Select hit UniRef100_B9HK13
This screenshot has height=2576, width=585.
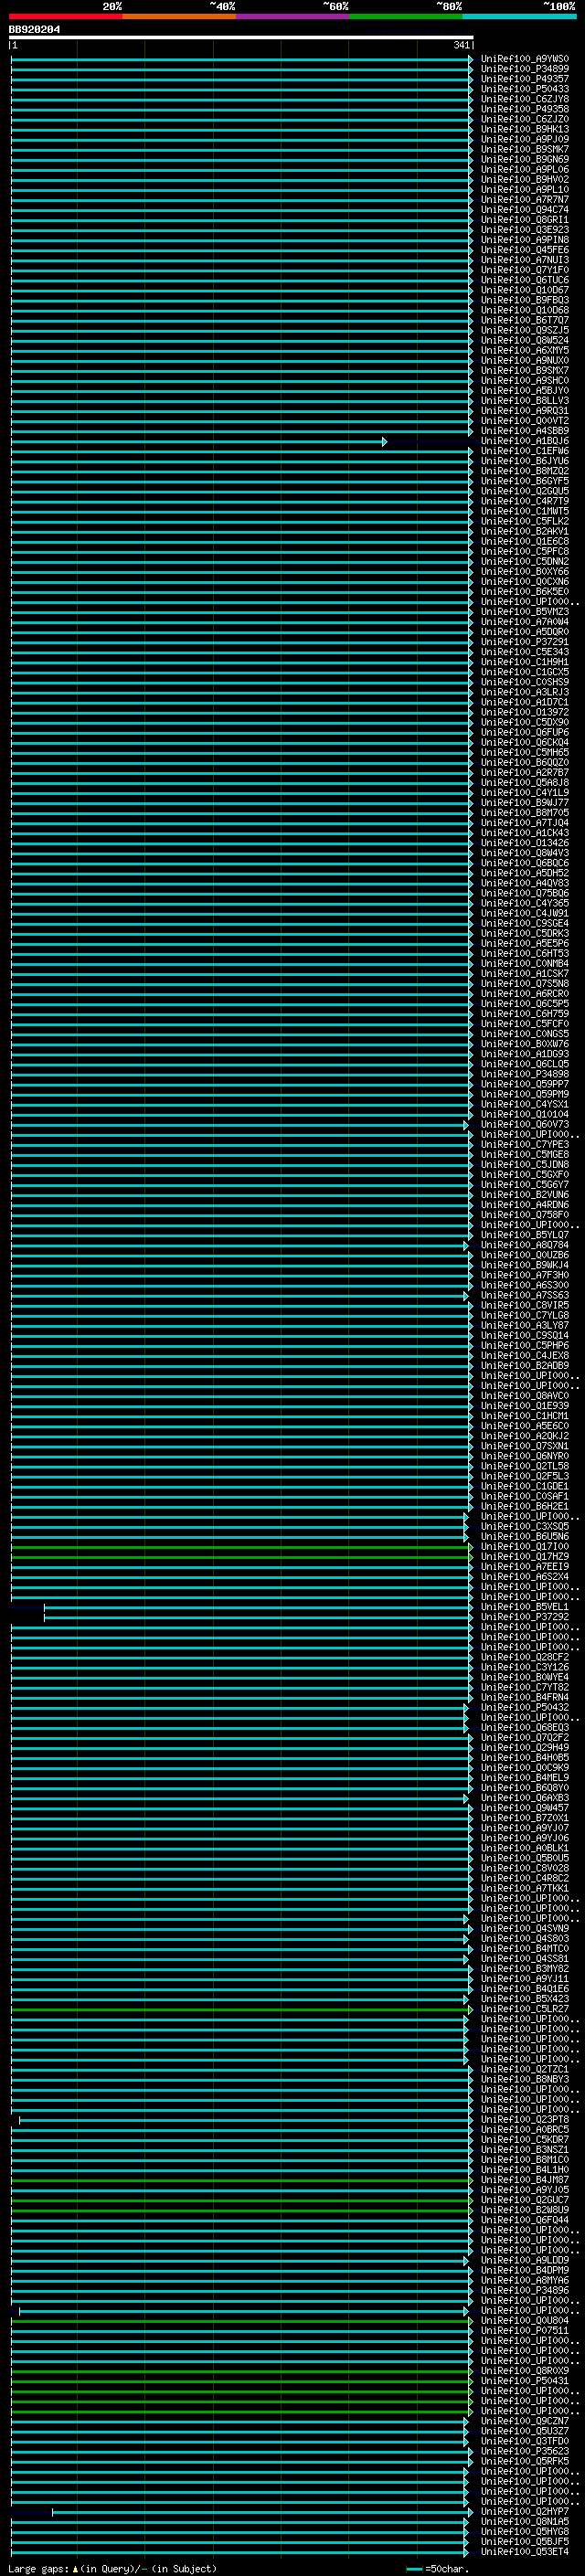click(x=524, y=129)
